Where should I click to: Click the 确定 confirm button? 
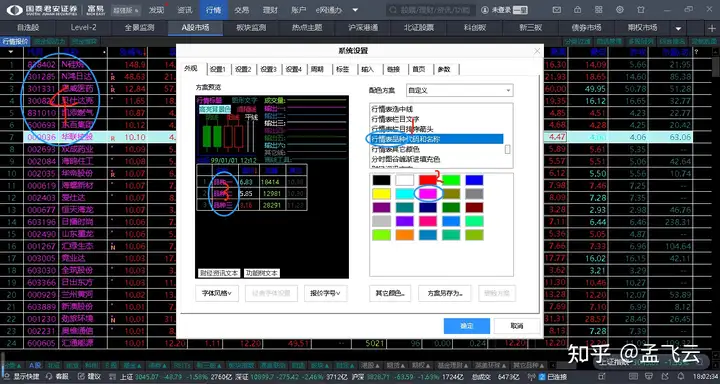(x=467, y=326)
